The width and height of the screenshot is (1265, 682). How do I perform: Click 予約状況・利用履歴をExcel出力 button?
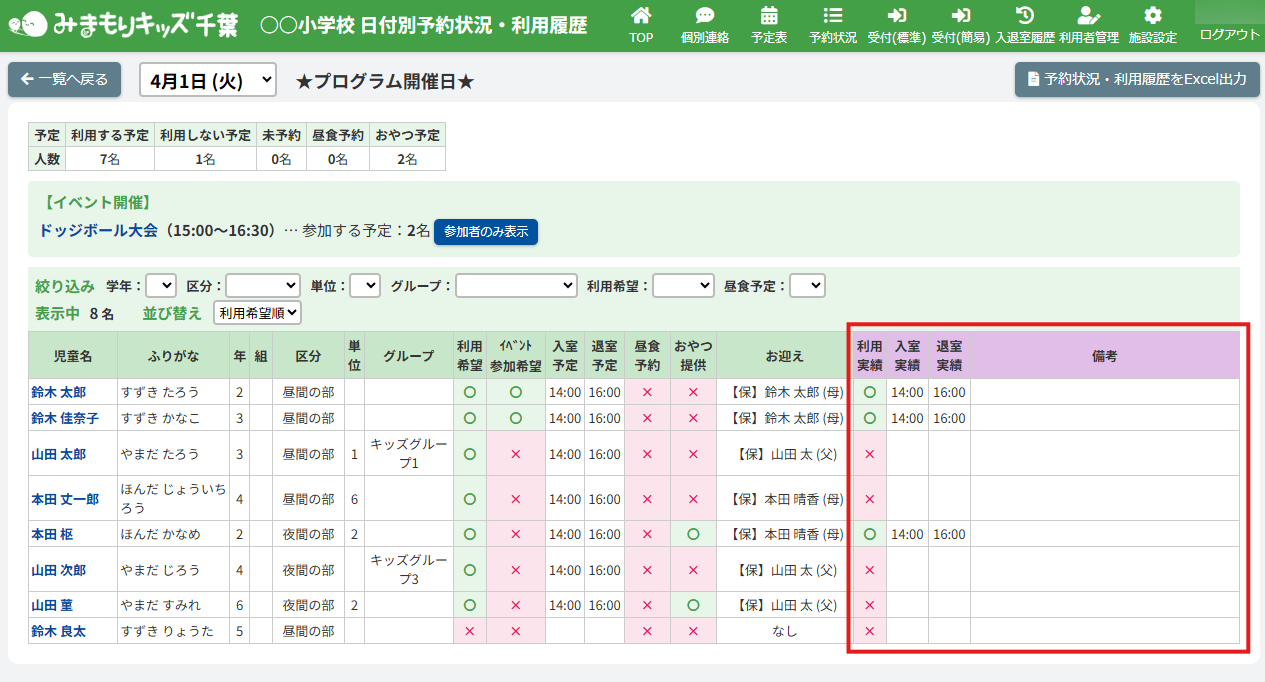(x=1136, y=80)
